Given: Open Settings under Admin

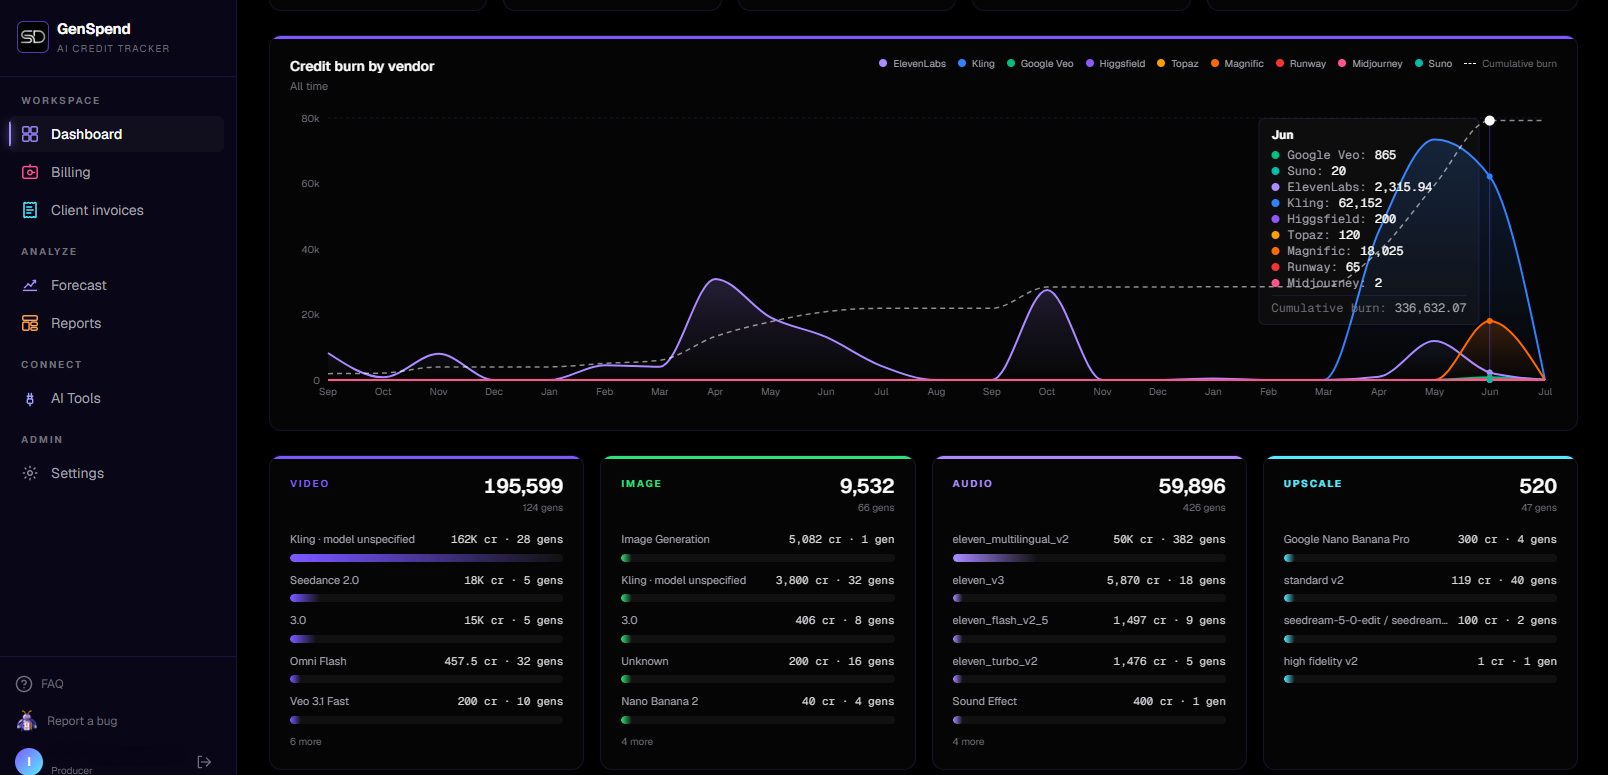Looking at the screenshot, I should tap(116, 473).
